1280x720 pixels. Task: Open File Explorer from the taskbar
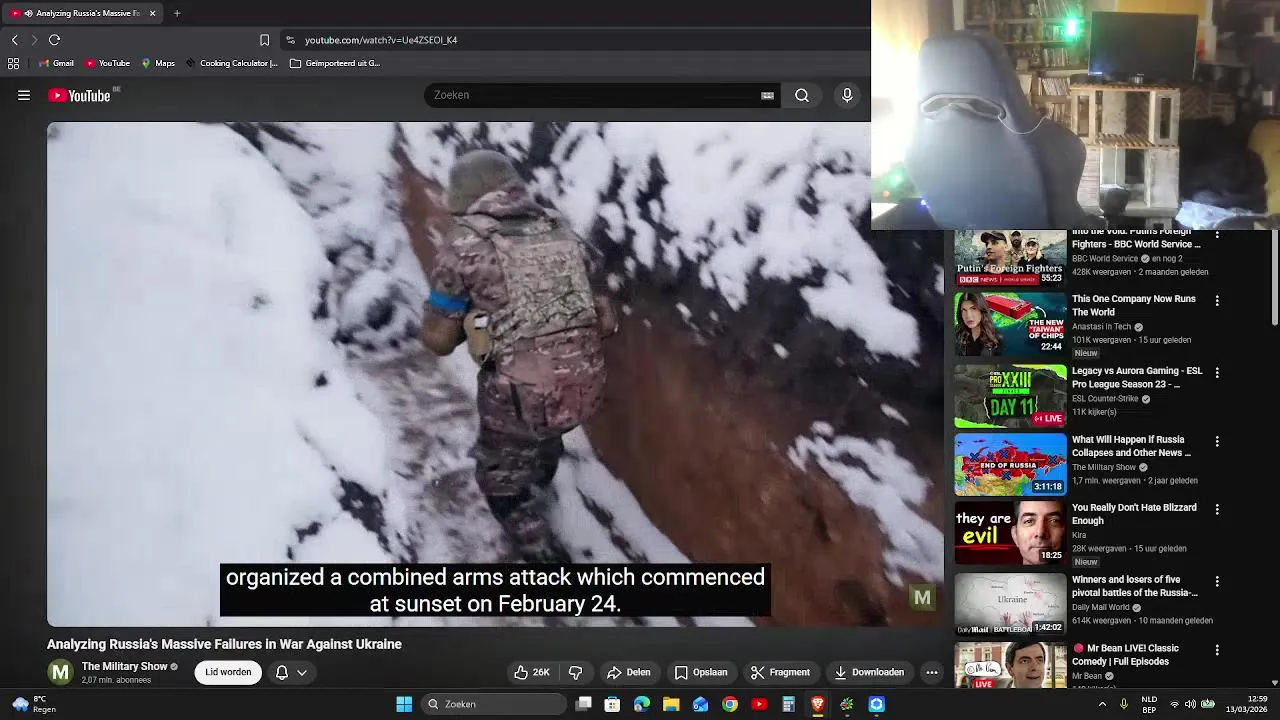[671, 704]
